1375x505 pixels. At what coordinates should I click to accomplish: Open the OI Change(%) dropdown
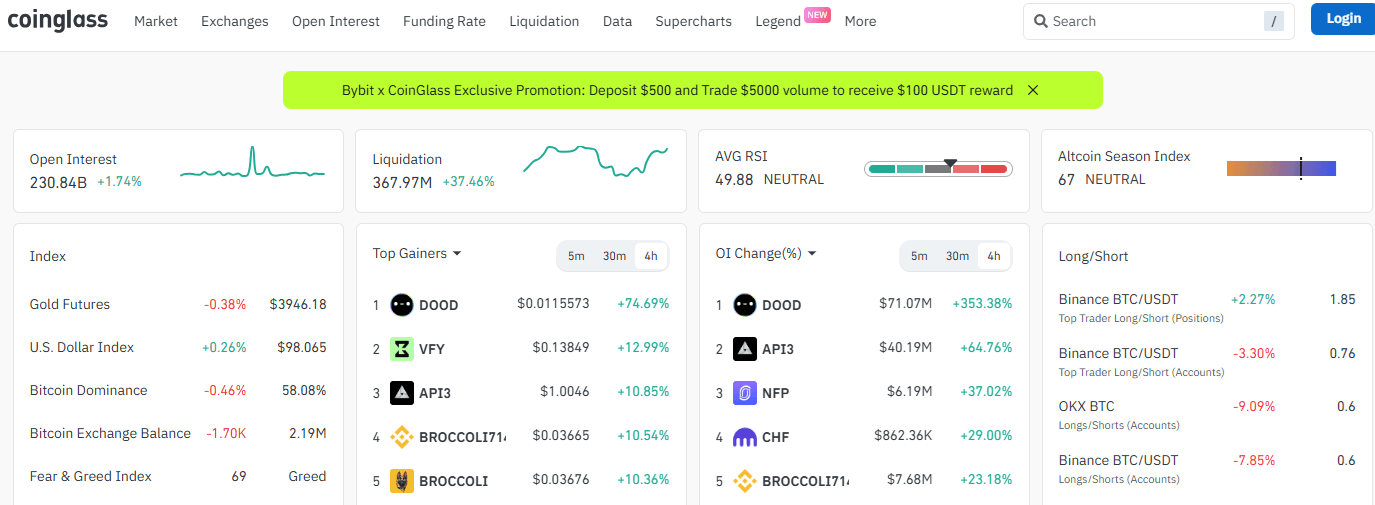pos(765,254)
